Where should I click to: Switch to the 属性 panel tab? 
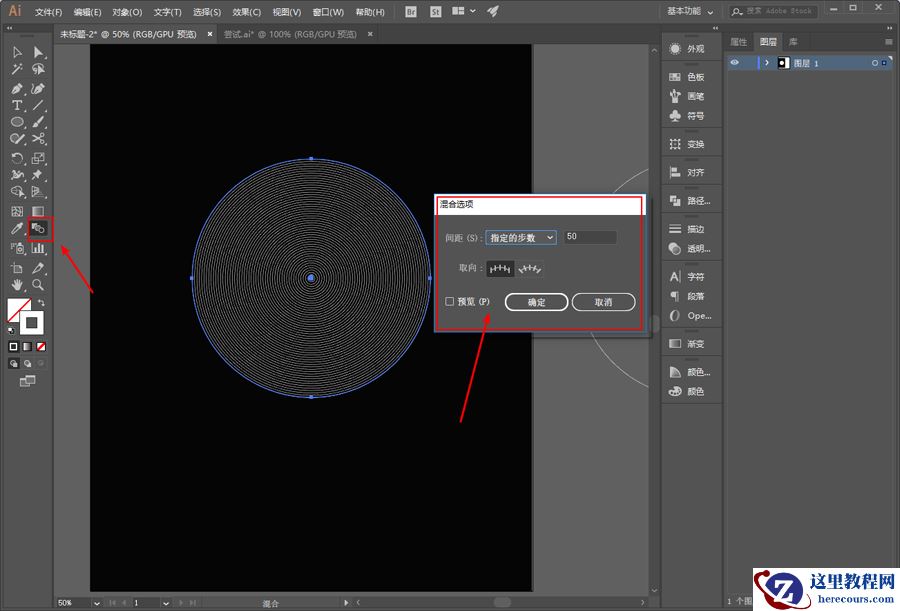click(739, 42)
